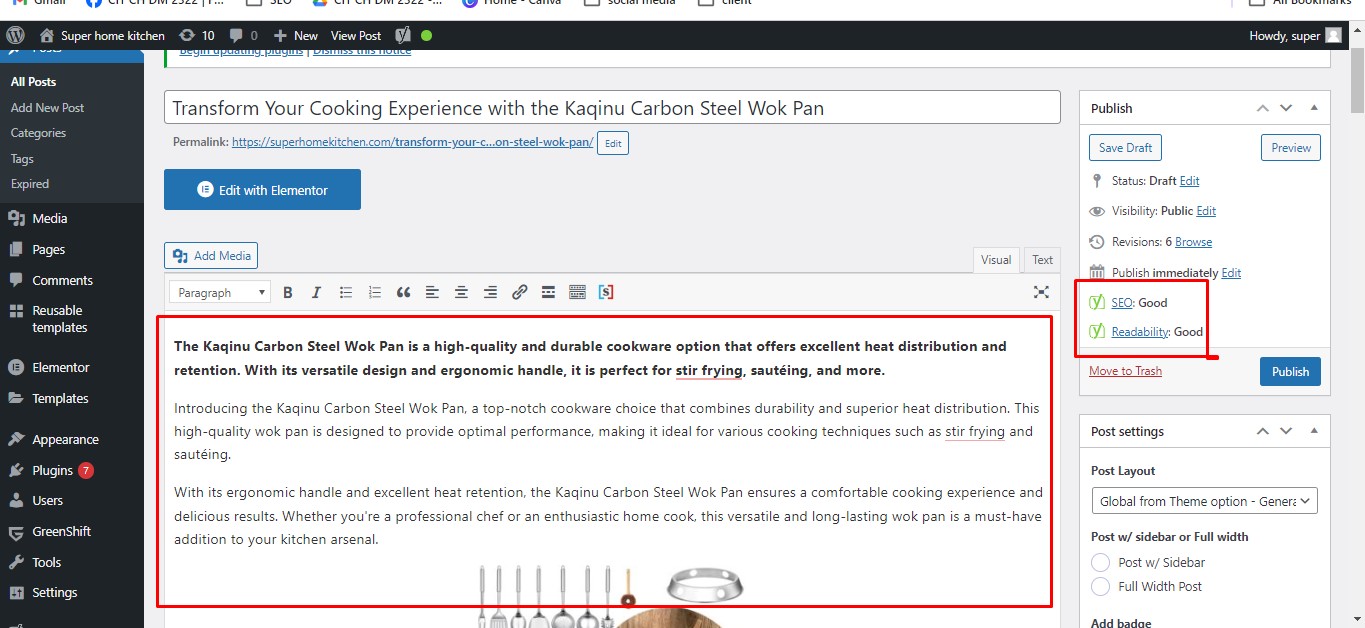This screenshot has height=628, width=1365.
Task: Open the Post Layout theme dropdown
Action: coord(1203,500)
